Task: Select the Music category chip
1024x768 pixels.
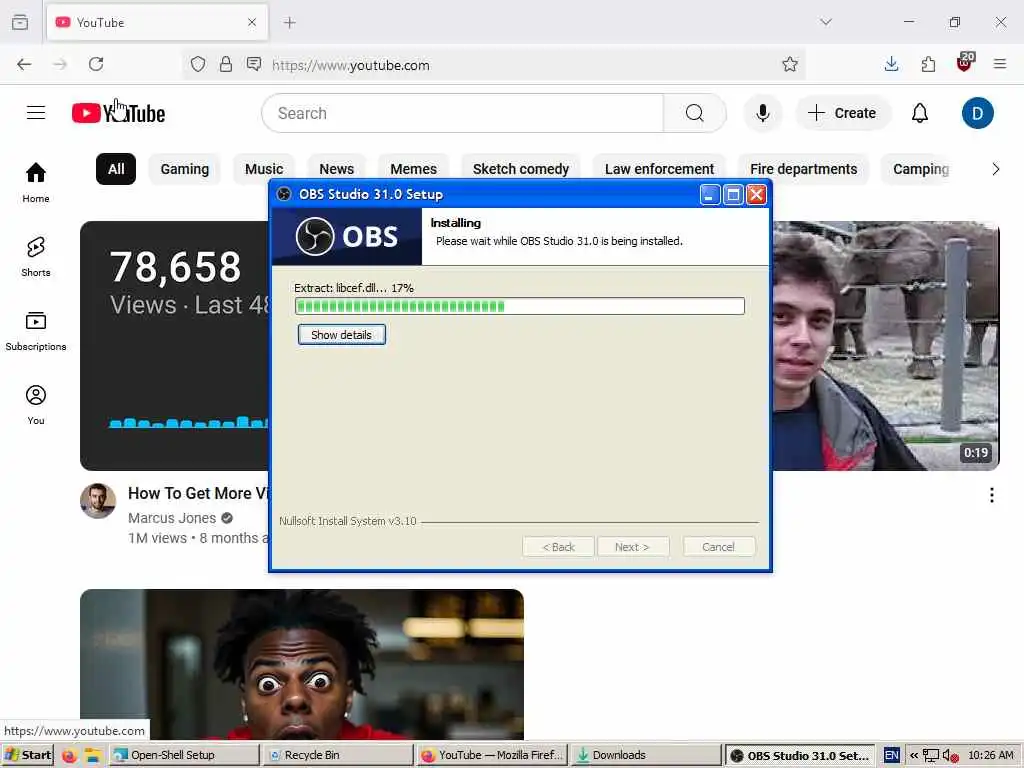Action: [x=264, y=169]
